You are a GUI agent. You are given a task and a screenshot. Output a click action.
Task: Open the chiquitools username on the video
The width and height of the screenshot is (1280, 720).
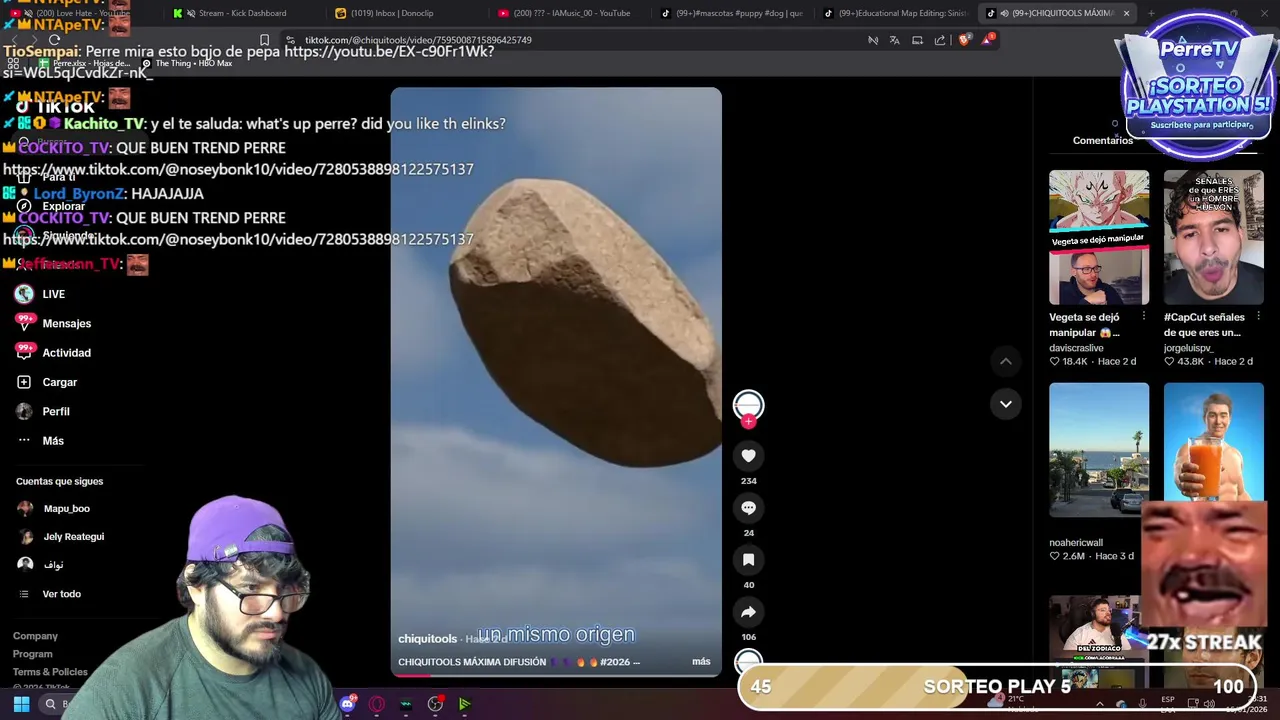tap(427, 639)
